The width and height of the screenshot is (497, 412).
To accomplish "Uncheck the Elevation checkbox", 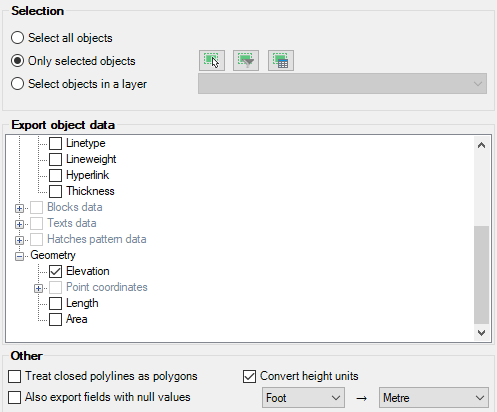I will (x=55, y=271).
